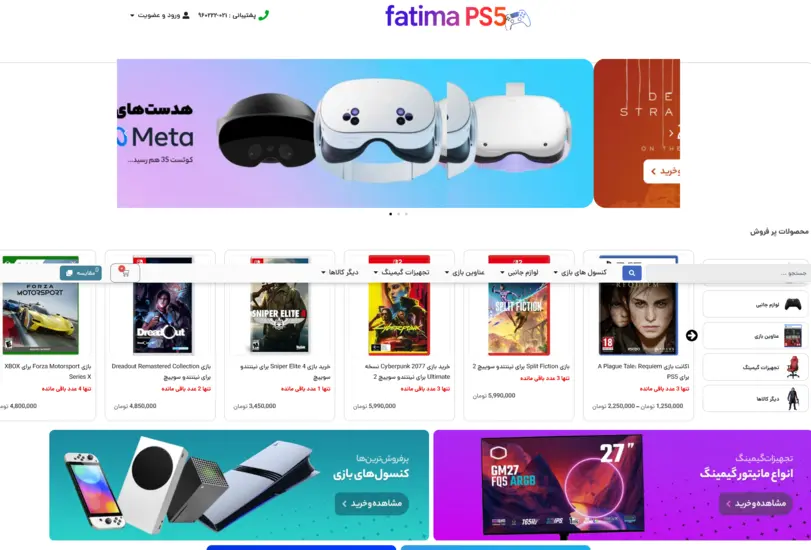Click مشاهده و خرید on consoles banner

tap(372, 503)
